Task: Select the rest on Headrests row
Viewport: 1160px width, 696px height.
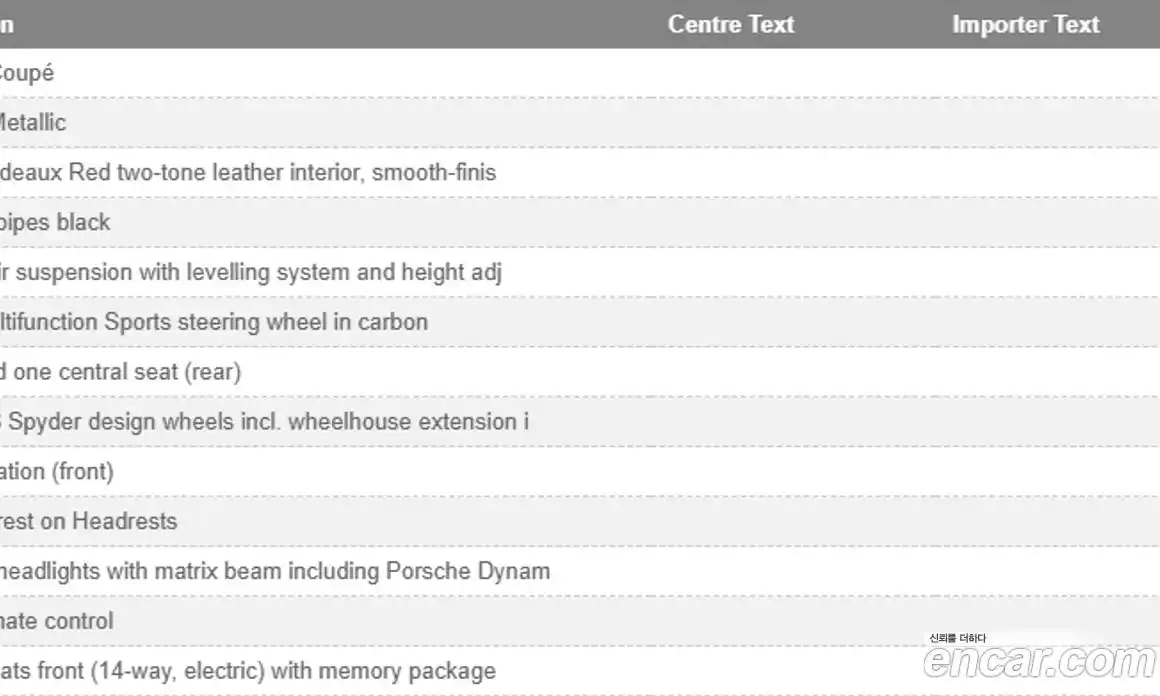Action: 88,521
